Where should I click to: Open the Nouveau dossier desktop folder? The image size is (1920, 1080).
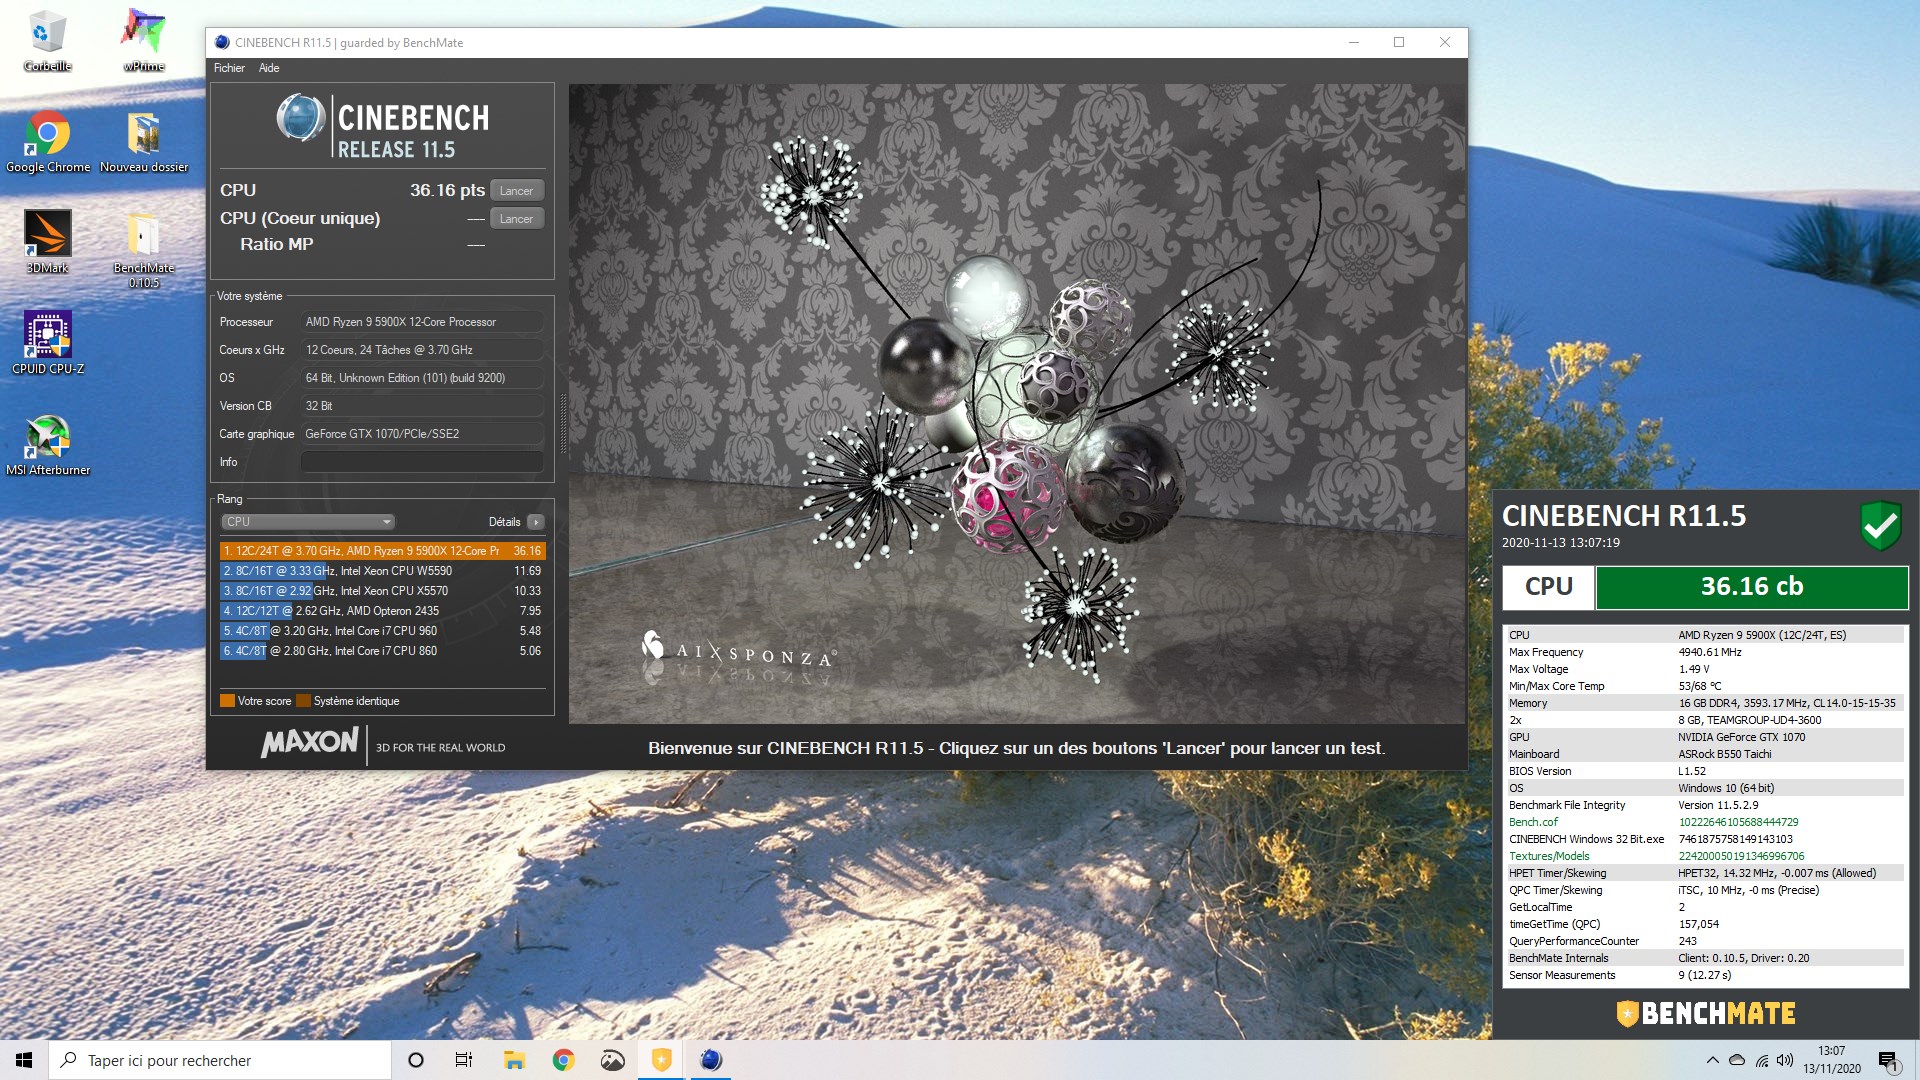tap(143, 141)
